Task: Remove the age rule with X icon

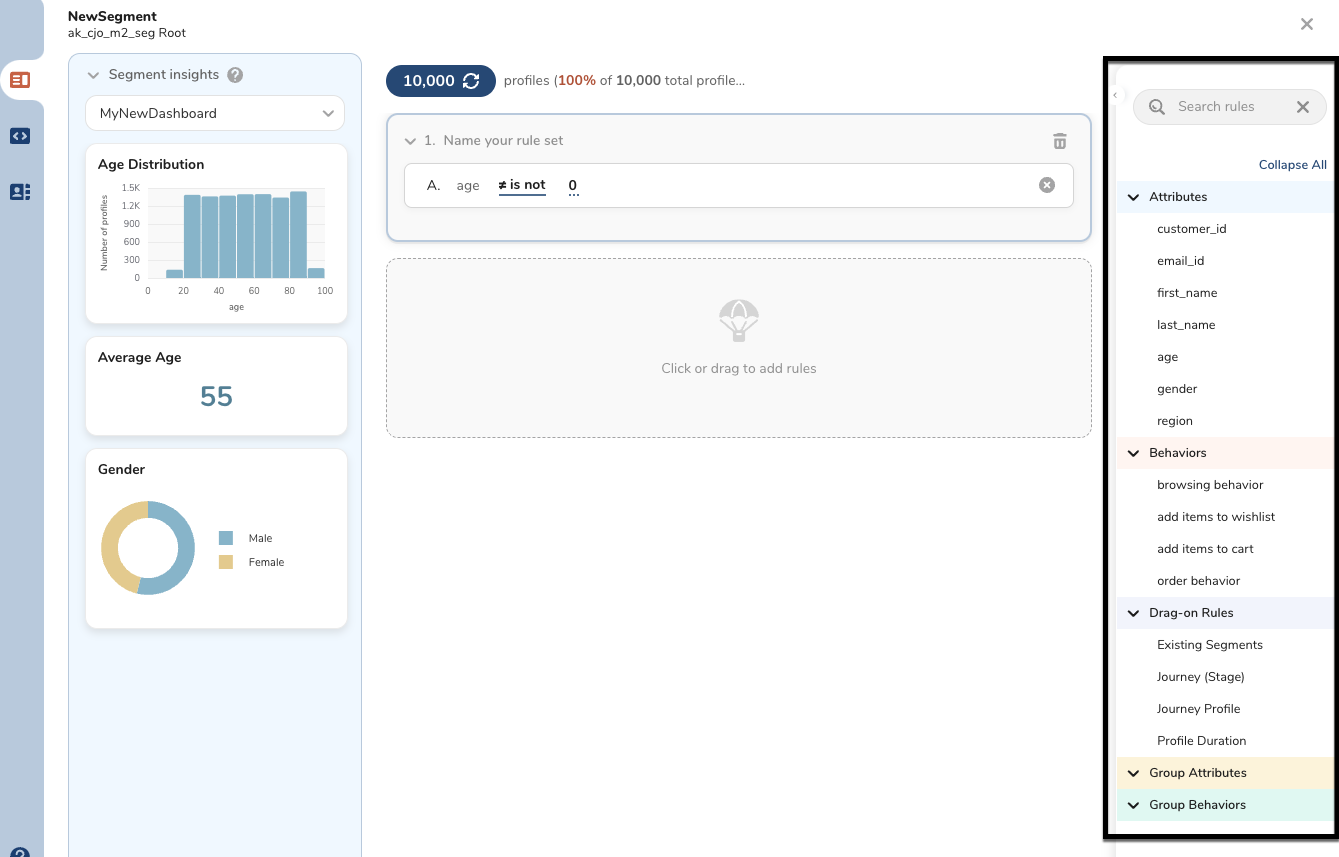Action: click(x=1046, y=185)
